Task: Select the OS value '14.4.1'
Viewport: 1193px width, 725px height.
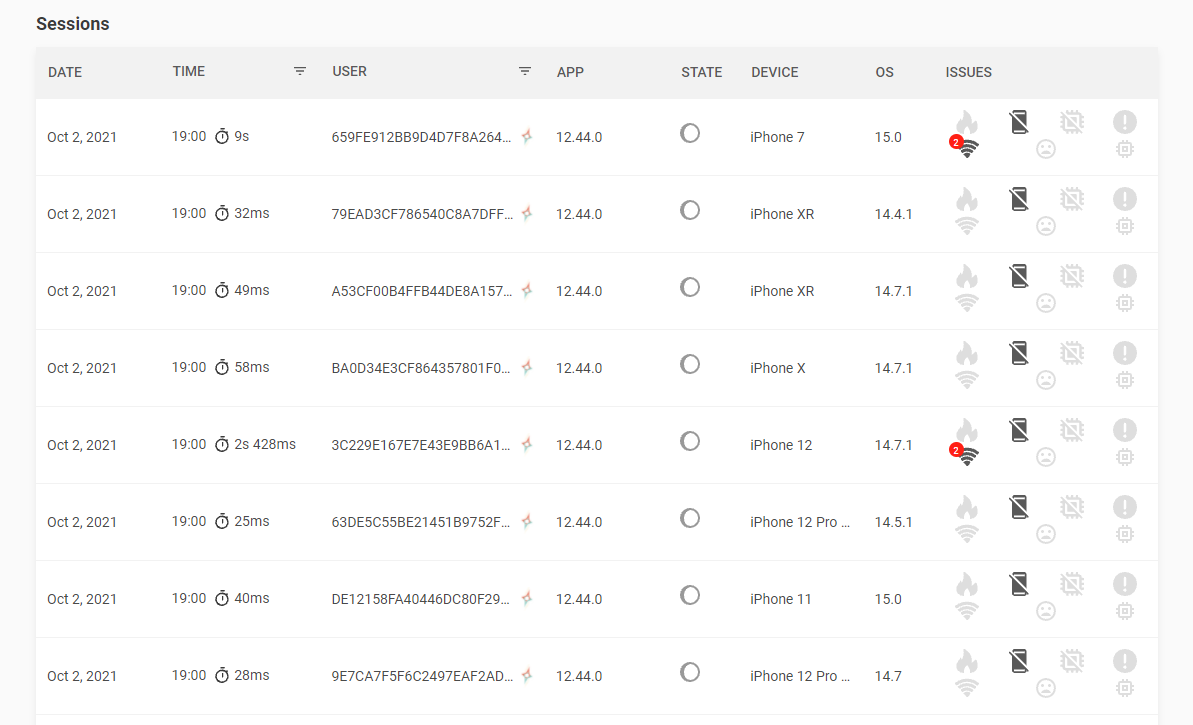Action: (x=893, y=214)
